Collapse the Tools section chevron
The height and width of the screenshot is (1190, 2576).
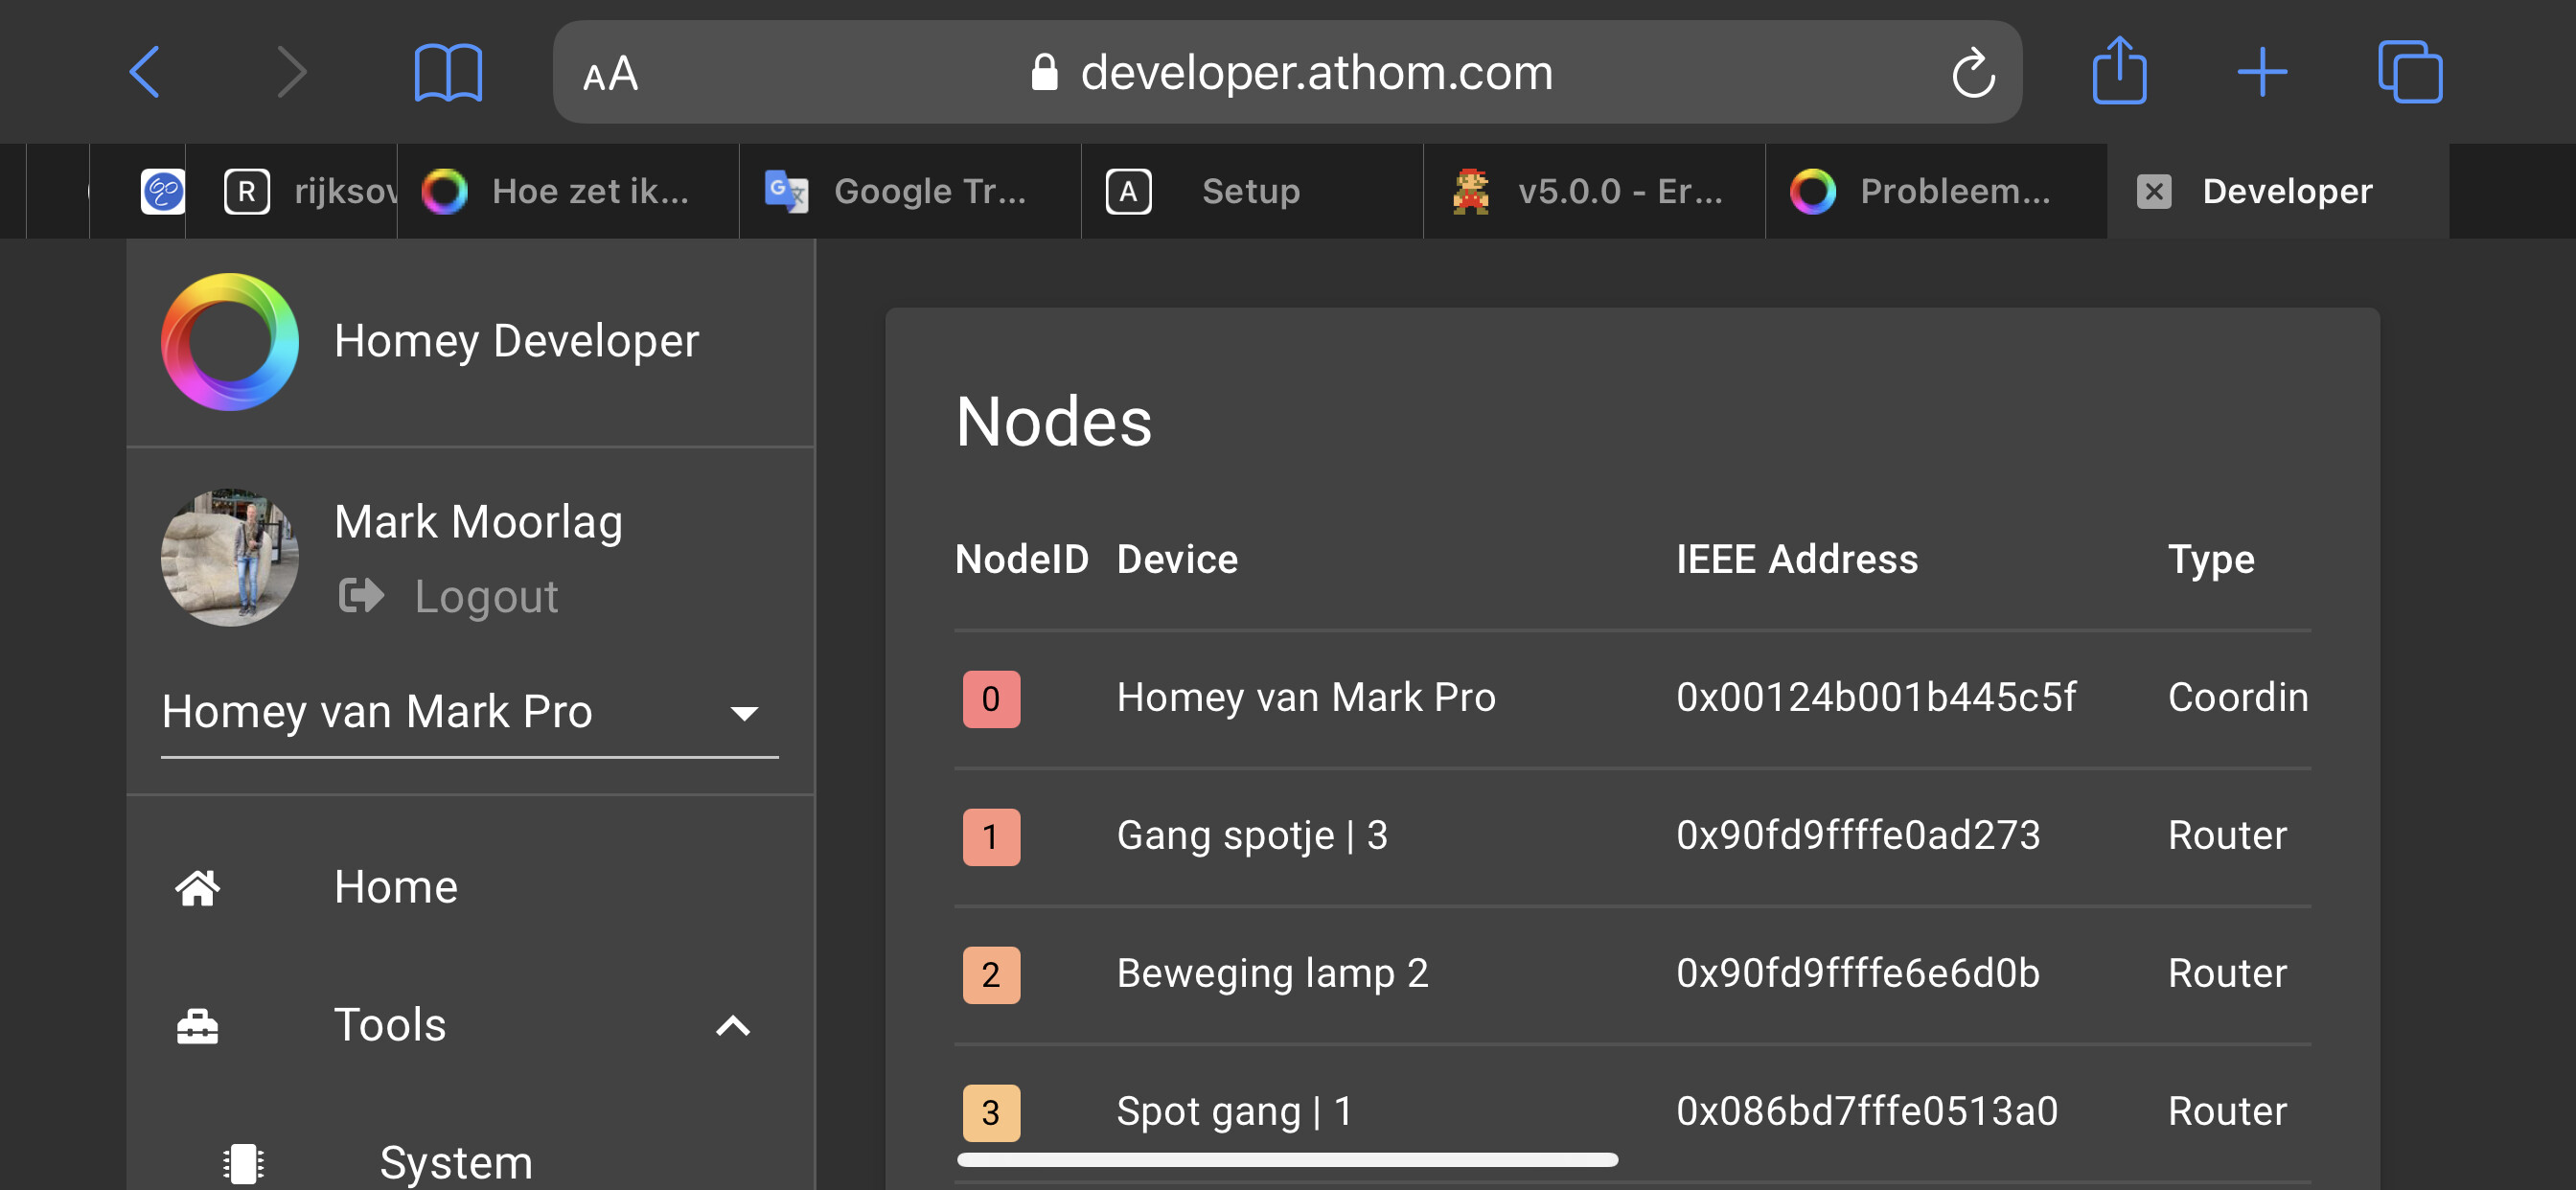point(733,1025)
